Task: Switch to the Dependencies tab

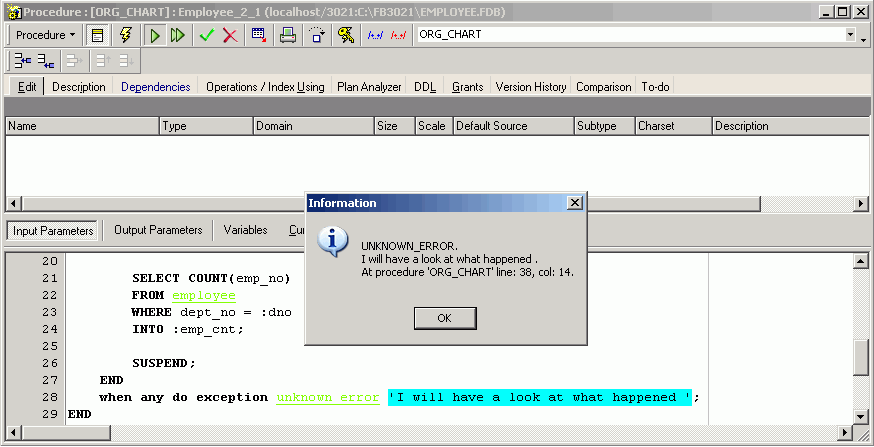Action: coord(155,87)
